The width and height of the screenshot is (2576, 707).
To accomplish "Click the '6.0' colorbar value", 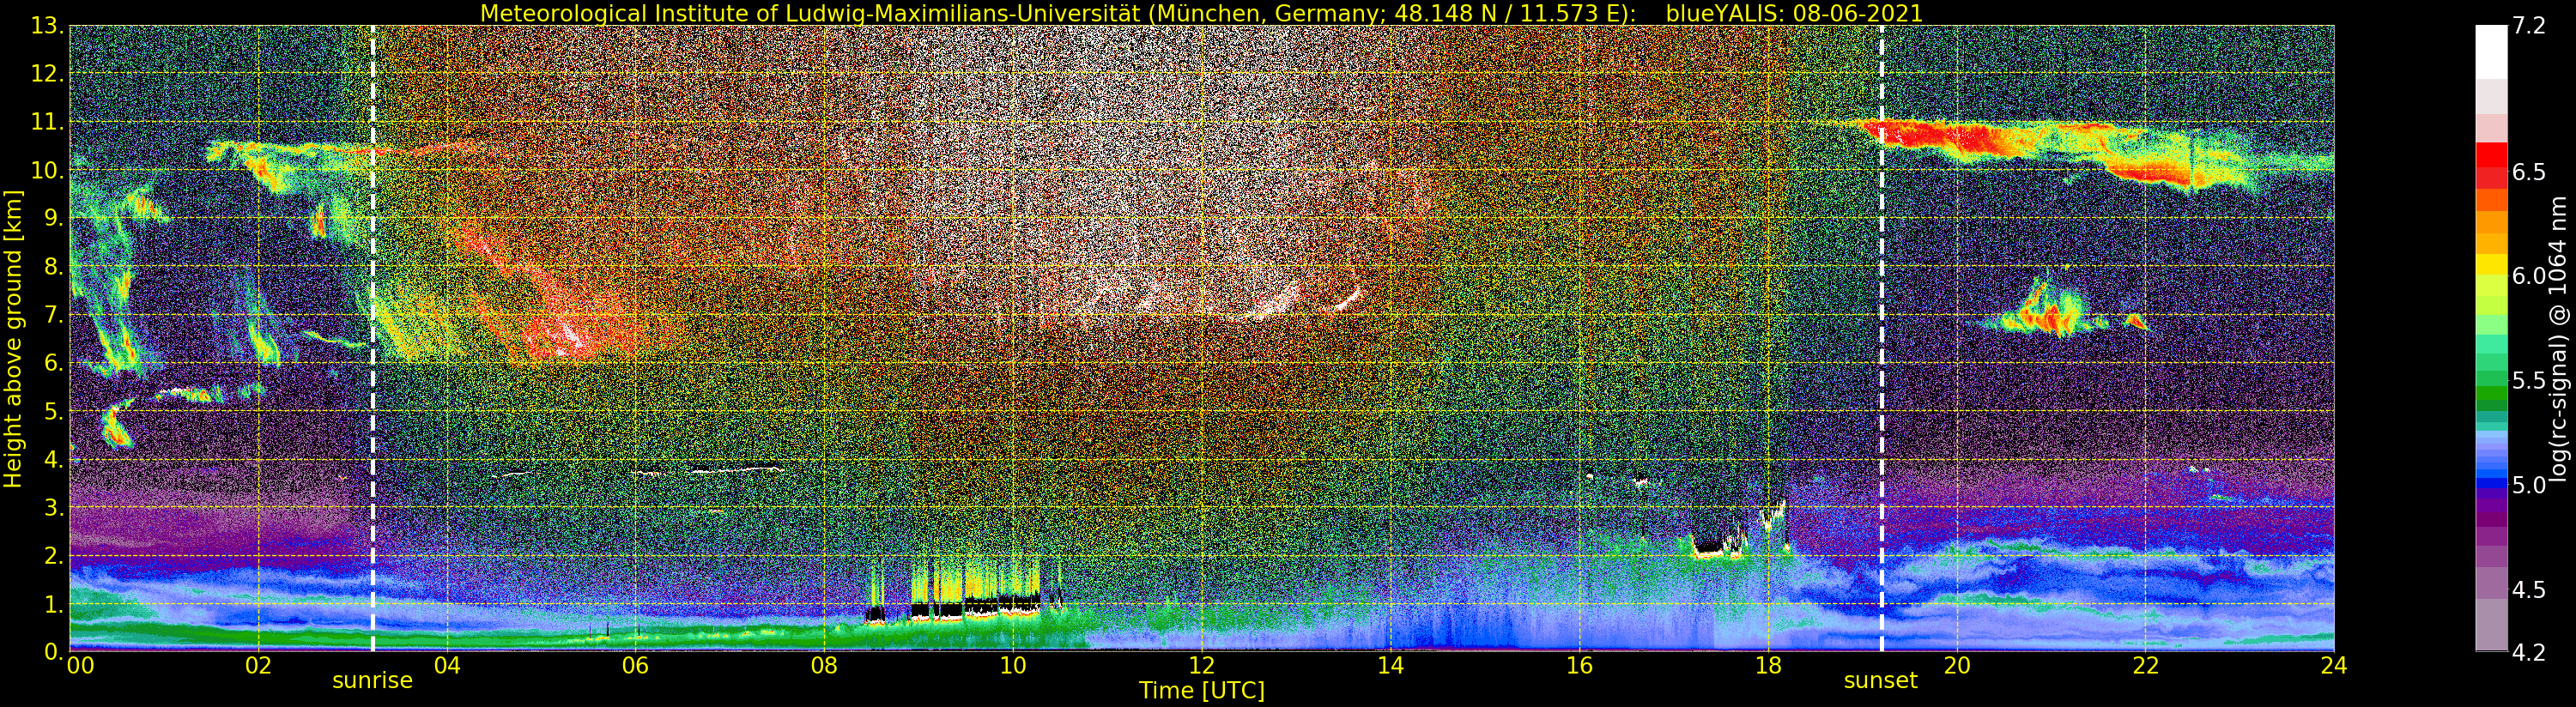I will click(2529, 276).
